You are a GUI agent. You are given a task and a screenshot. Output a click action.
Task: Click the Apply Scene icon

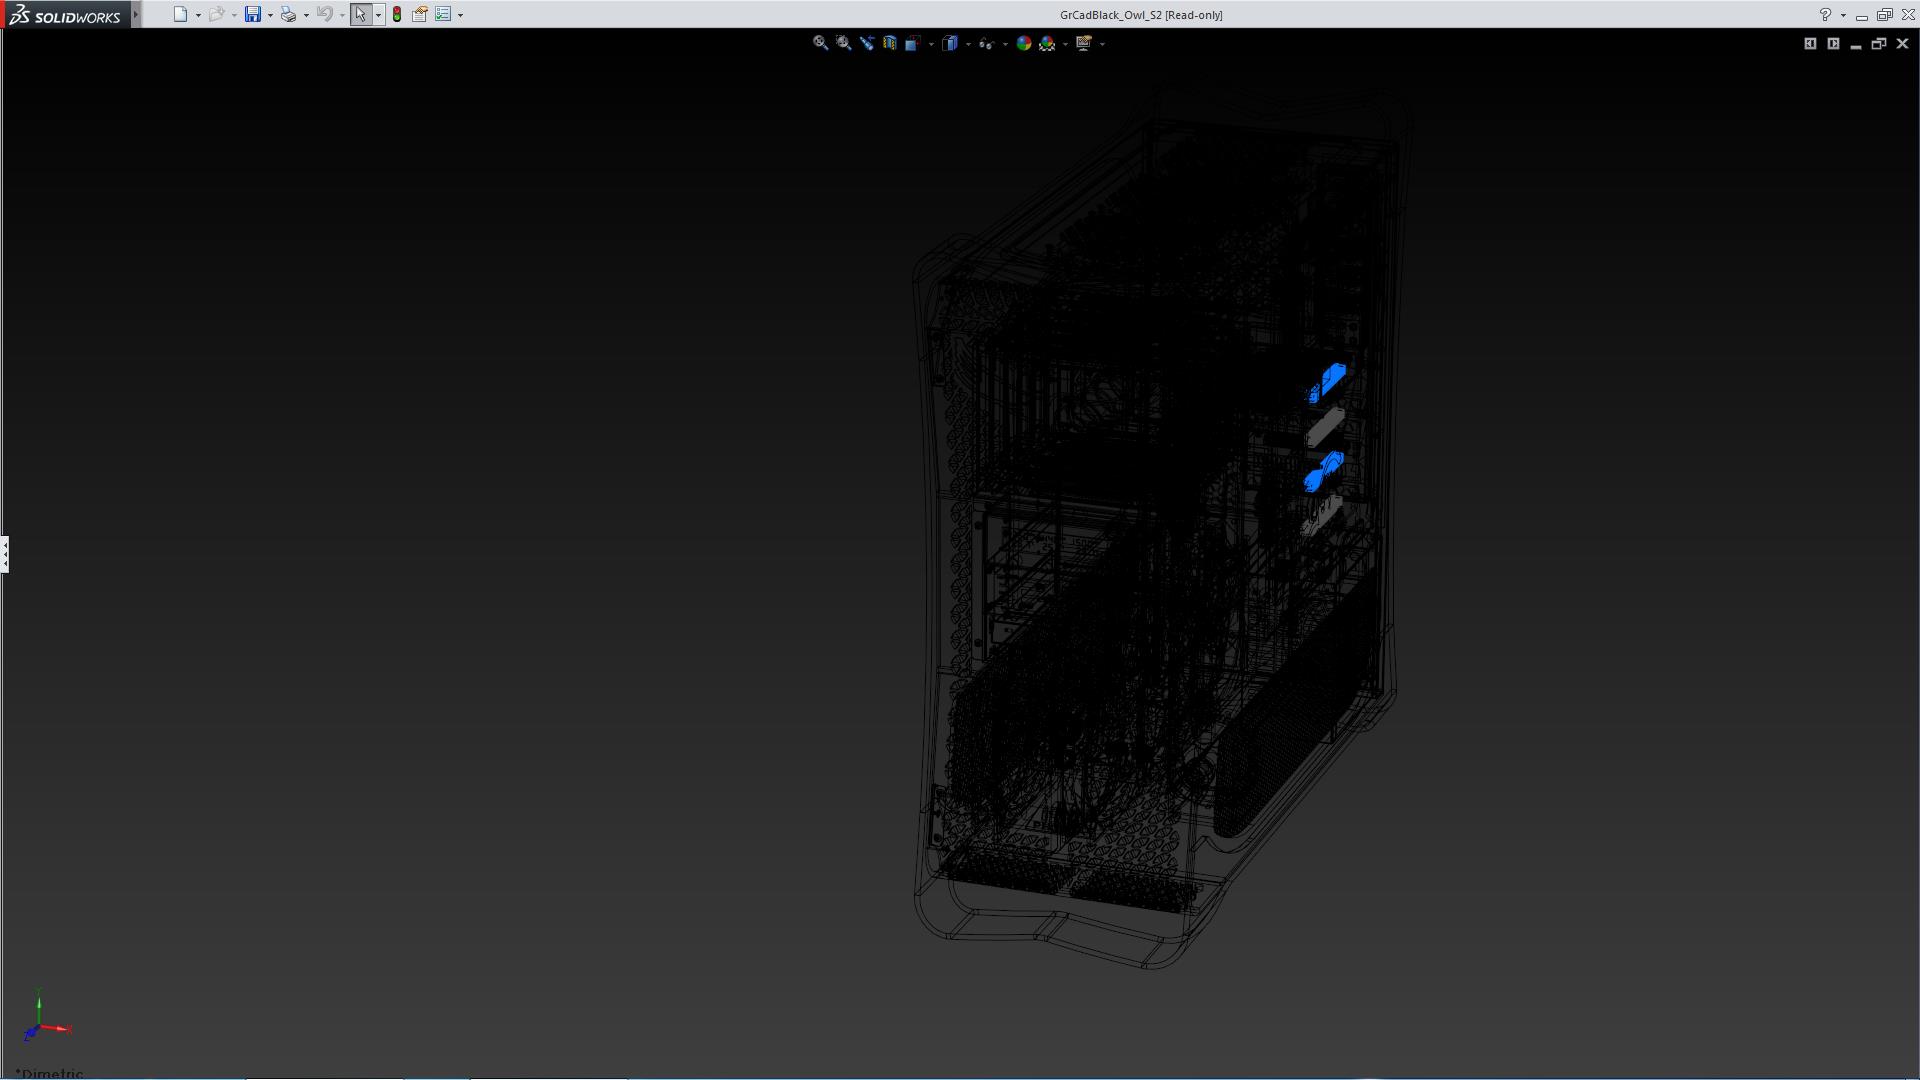[x=1047, y=43]
